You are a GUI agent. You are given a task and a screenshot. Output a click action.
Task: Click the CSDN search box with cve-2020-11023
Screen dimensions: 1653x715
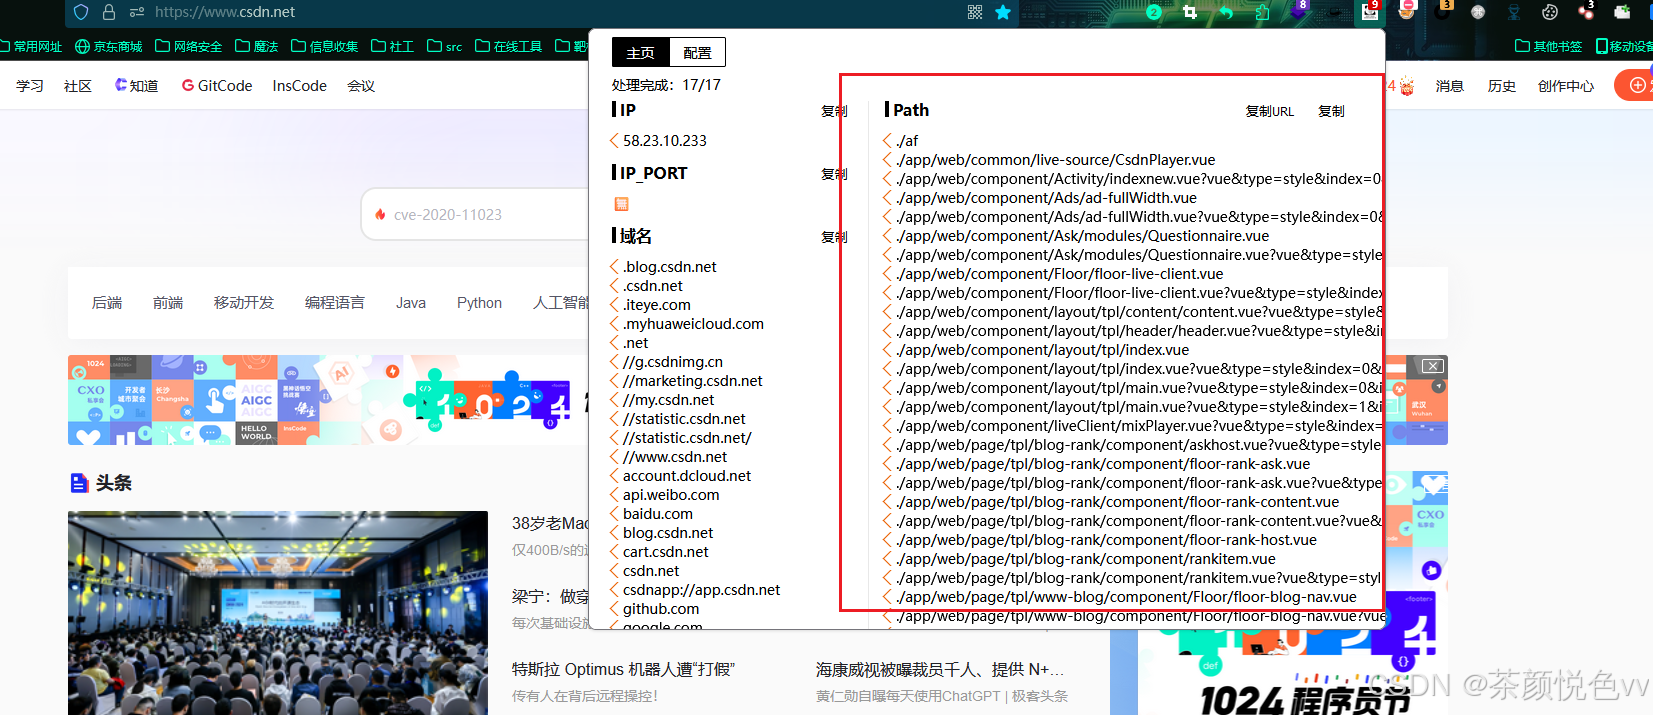475,214
